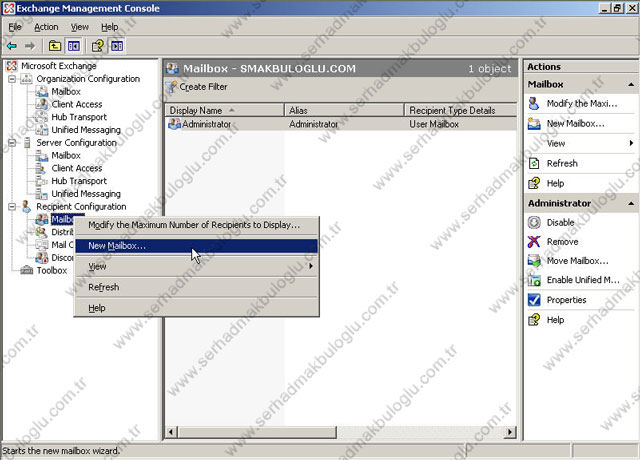Click the Create Filter funnel icon
Screen dimensions: 640x460
tap(172, 87)
